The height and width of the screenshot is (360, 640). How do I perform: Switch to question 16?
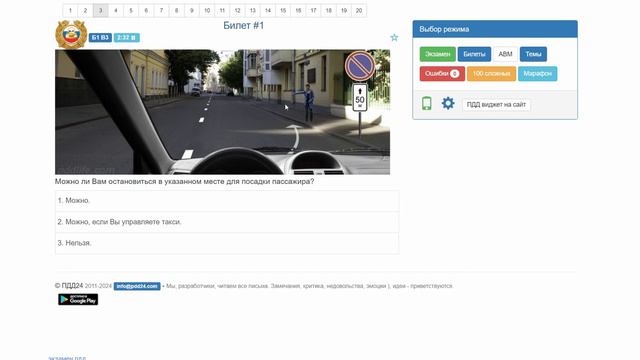click(298, 11)
